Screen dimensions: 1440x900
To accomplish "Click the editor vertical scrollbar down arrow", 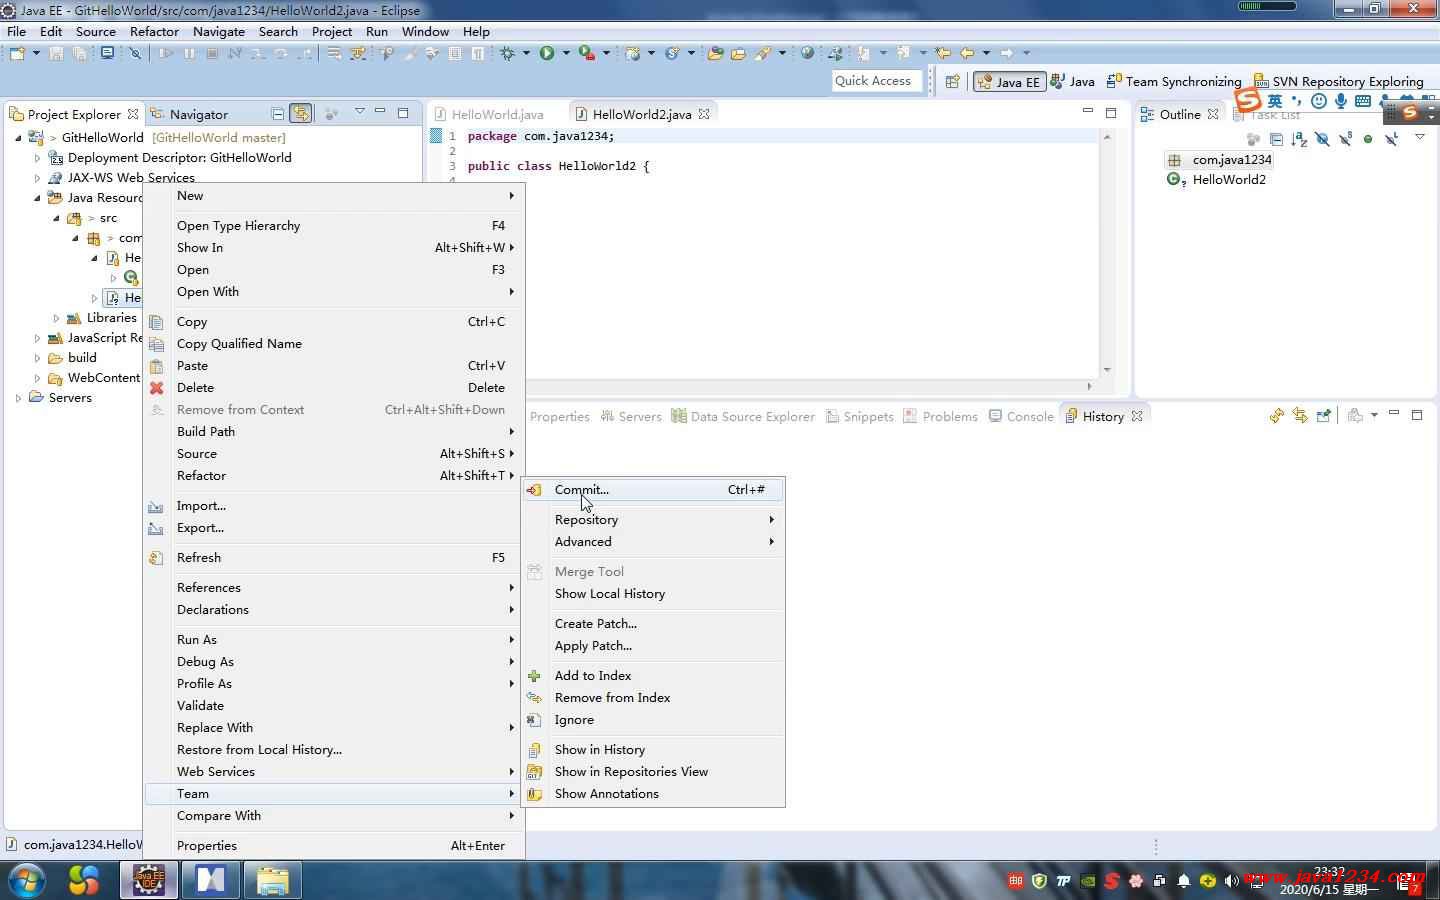I will [1107, 370].
